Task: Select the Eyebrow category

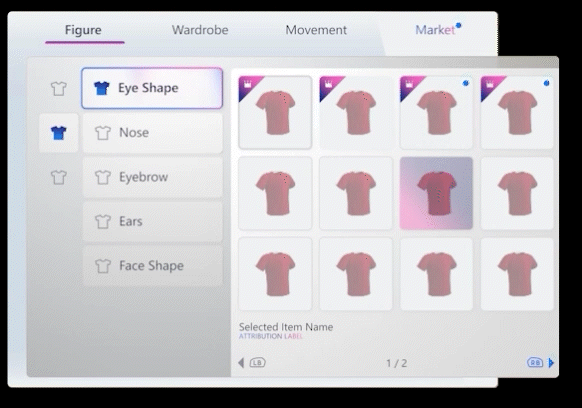Action: point(153,177)
